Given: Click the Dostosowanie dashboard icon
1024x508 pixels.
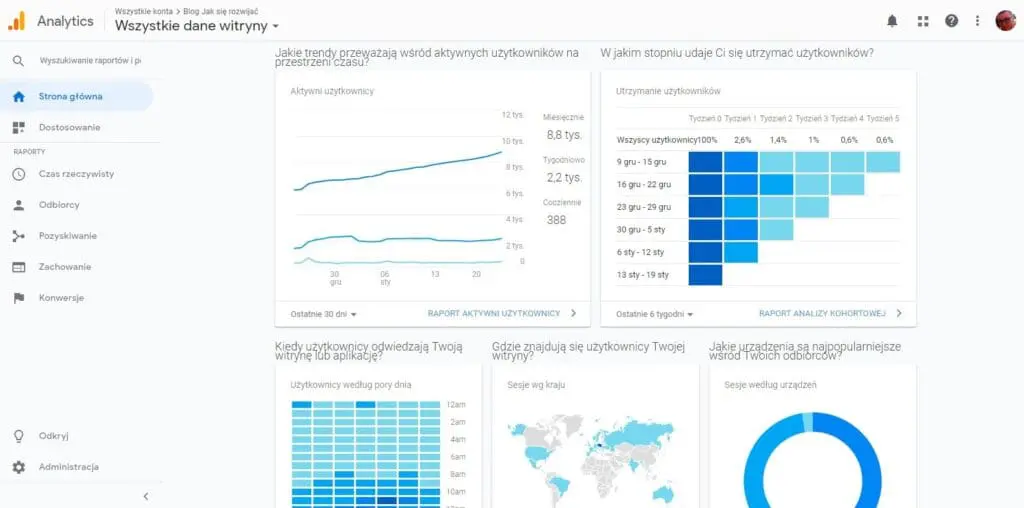Looking at the screenshot, I should click(19, 127).
